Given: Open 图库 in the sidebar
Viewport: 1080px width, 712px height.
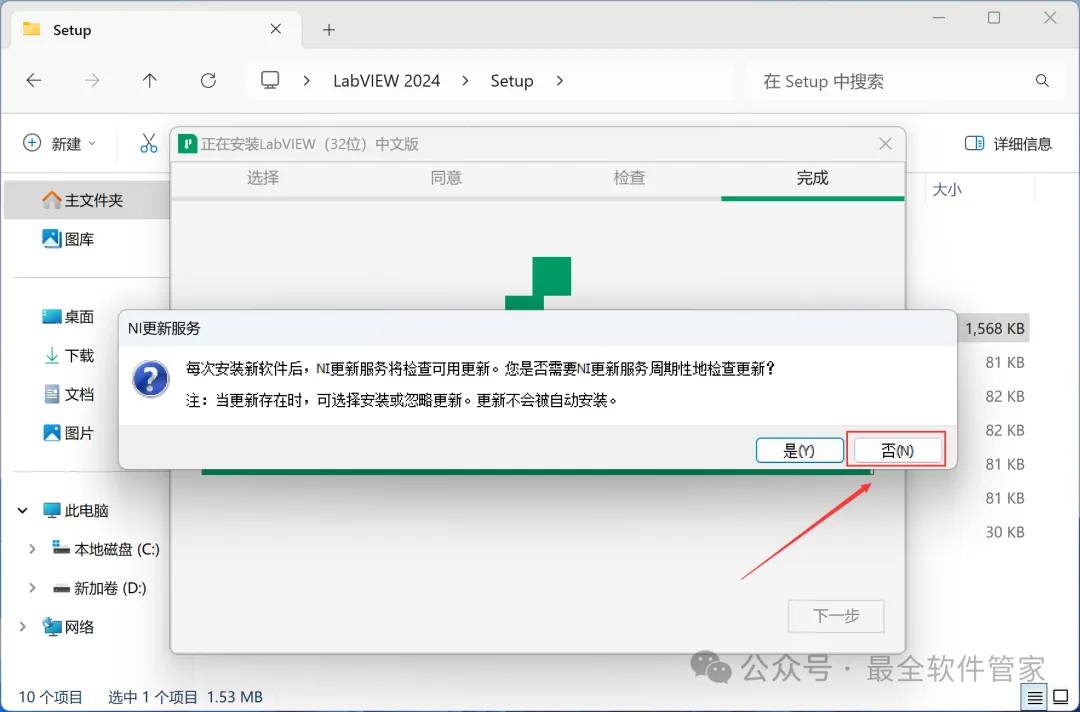Looking at the screenshot, I should click(x=68, y=239).
